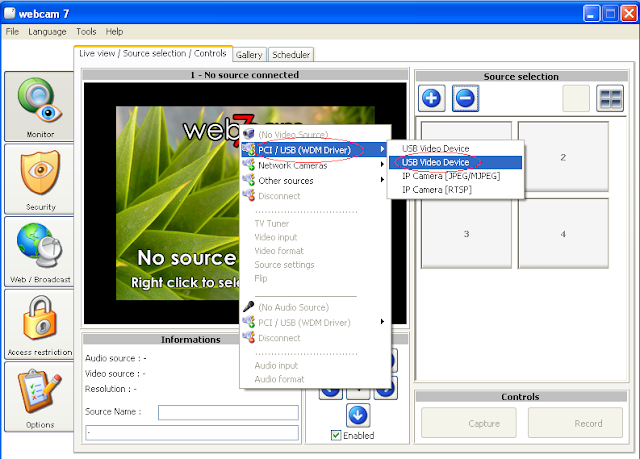
Task: Switch to the Gallery tab
Action: (249, 55)
